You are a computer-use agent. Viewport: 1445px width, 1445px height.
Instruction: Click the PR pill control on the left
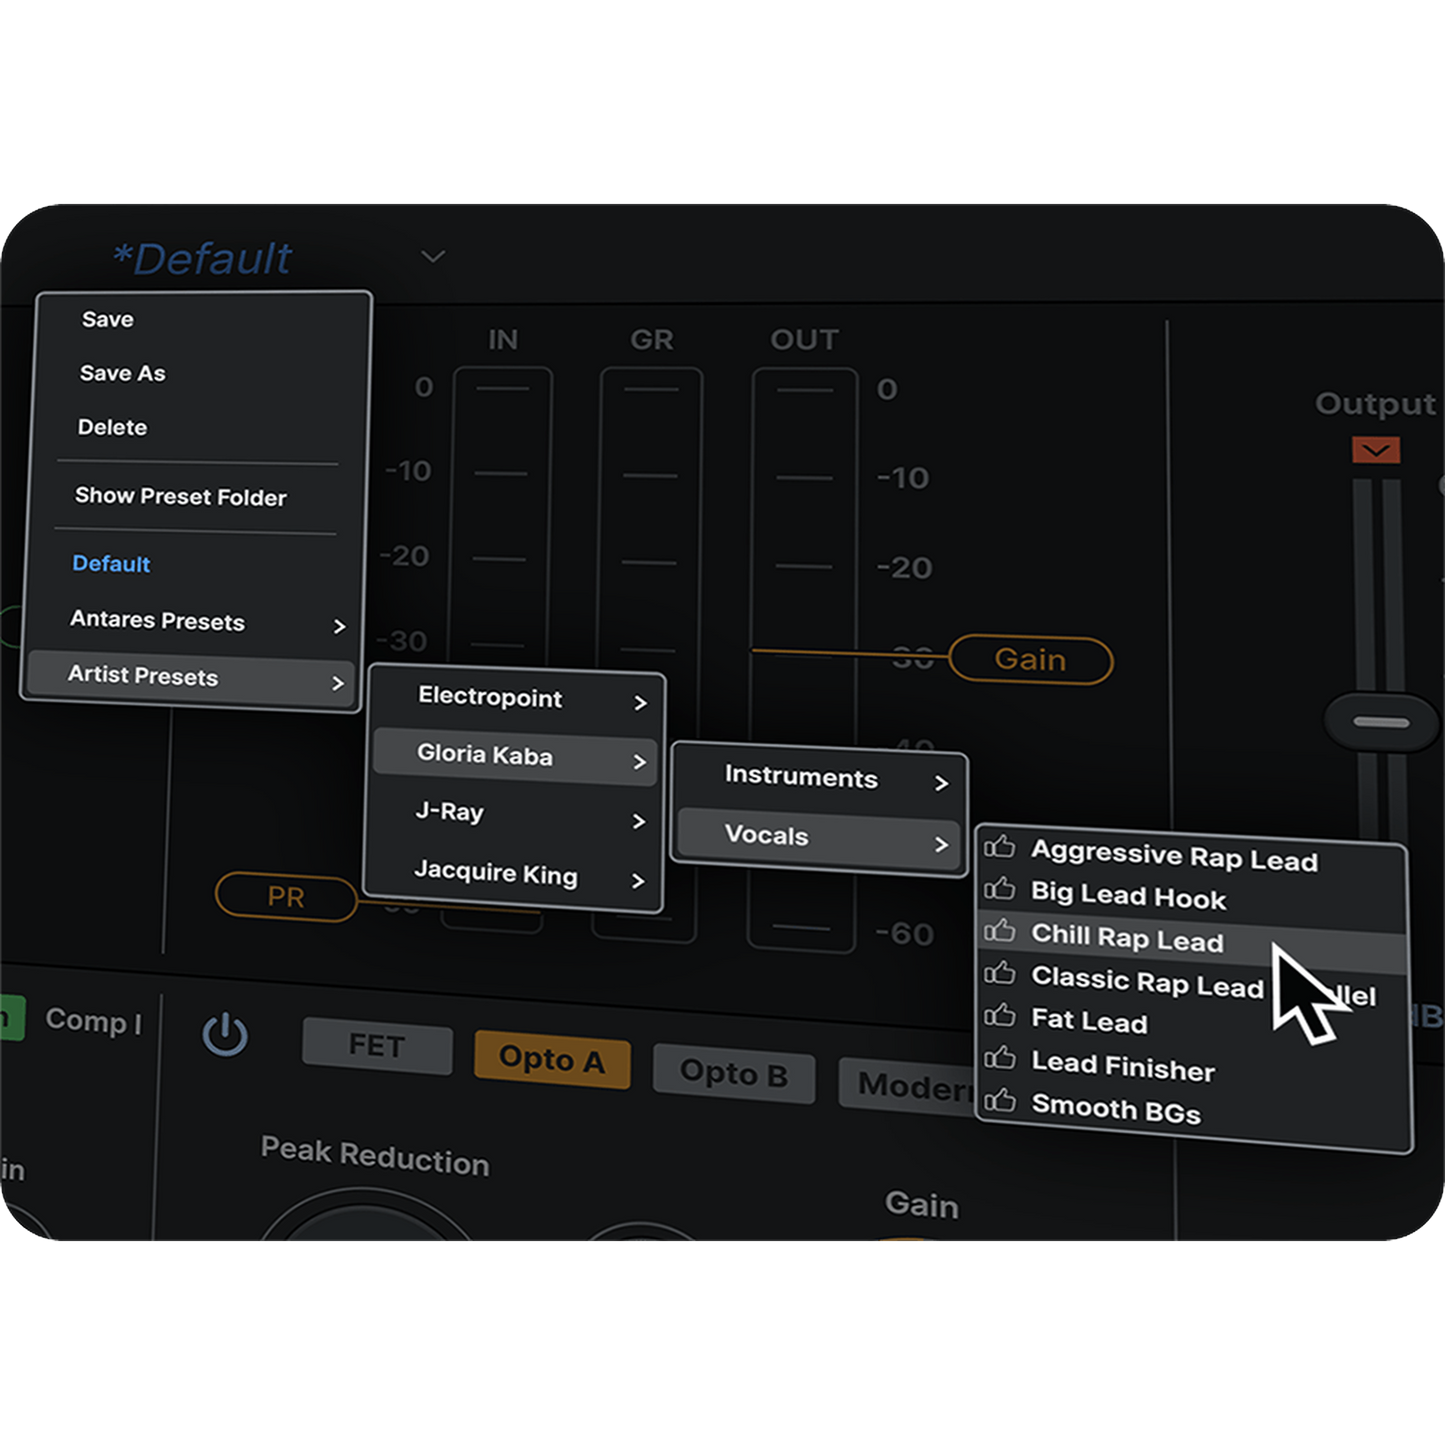pyautogui.click(x=286, y=898)
